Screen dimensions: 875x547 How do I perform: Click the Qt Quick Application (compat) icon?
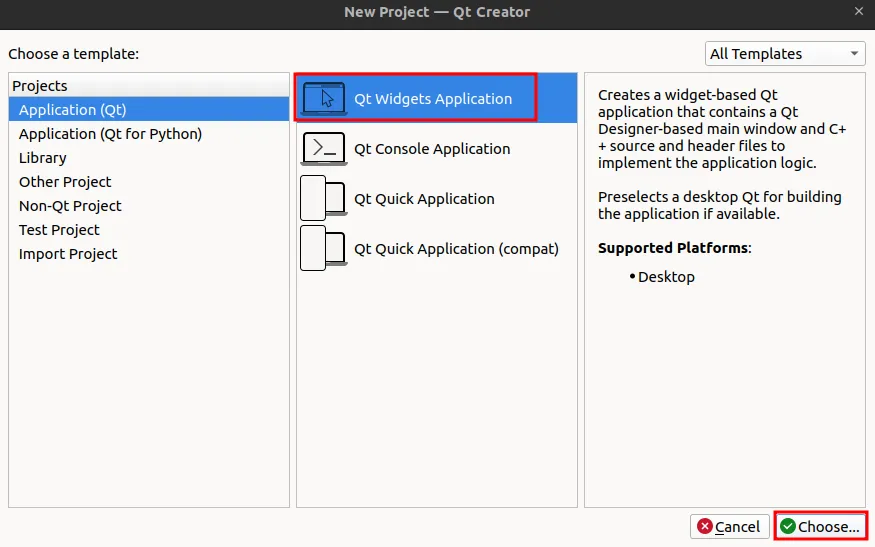tap(324, 248)
